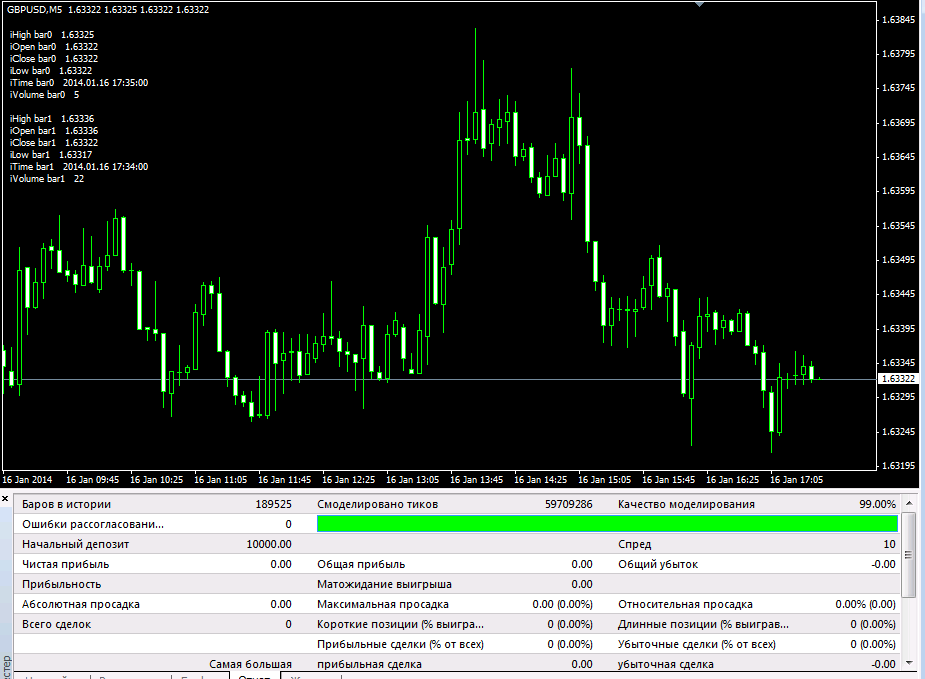Select 'Всего сделок' label

tap(56, 625)
